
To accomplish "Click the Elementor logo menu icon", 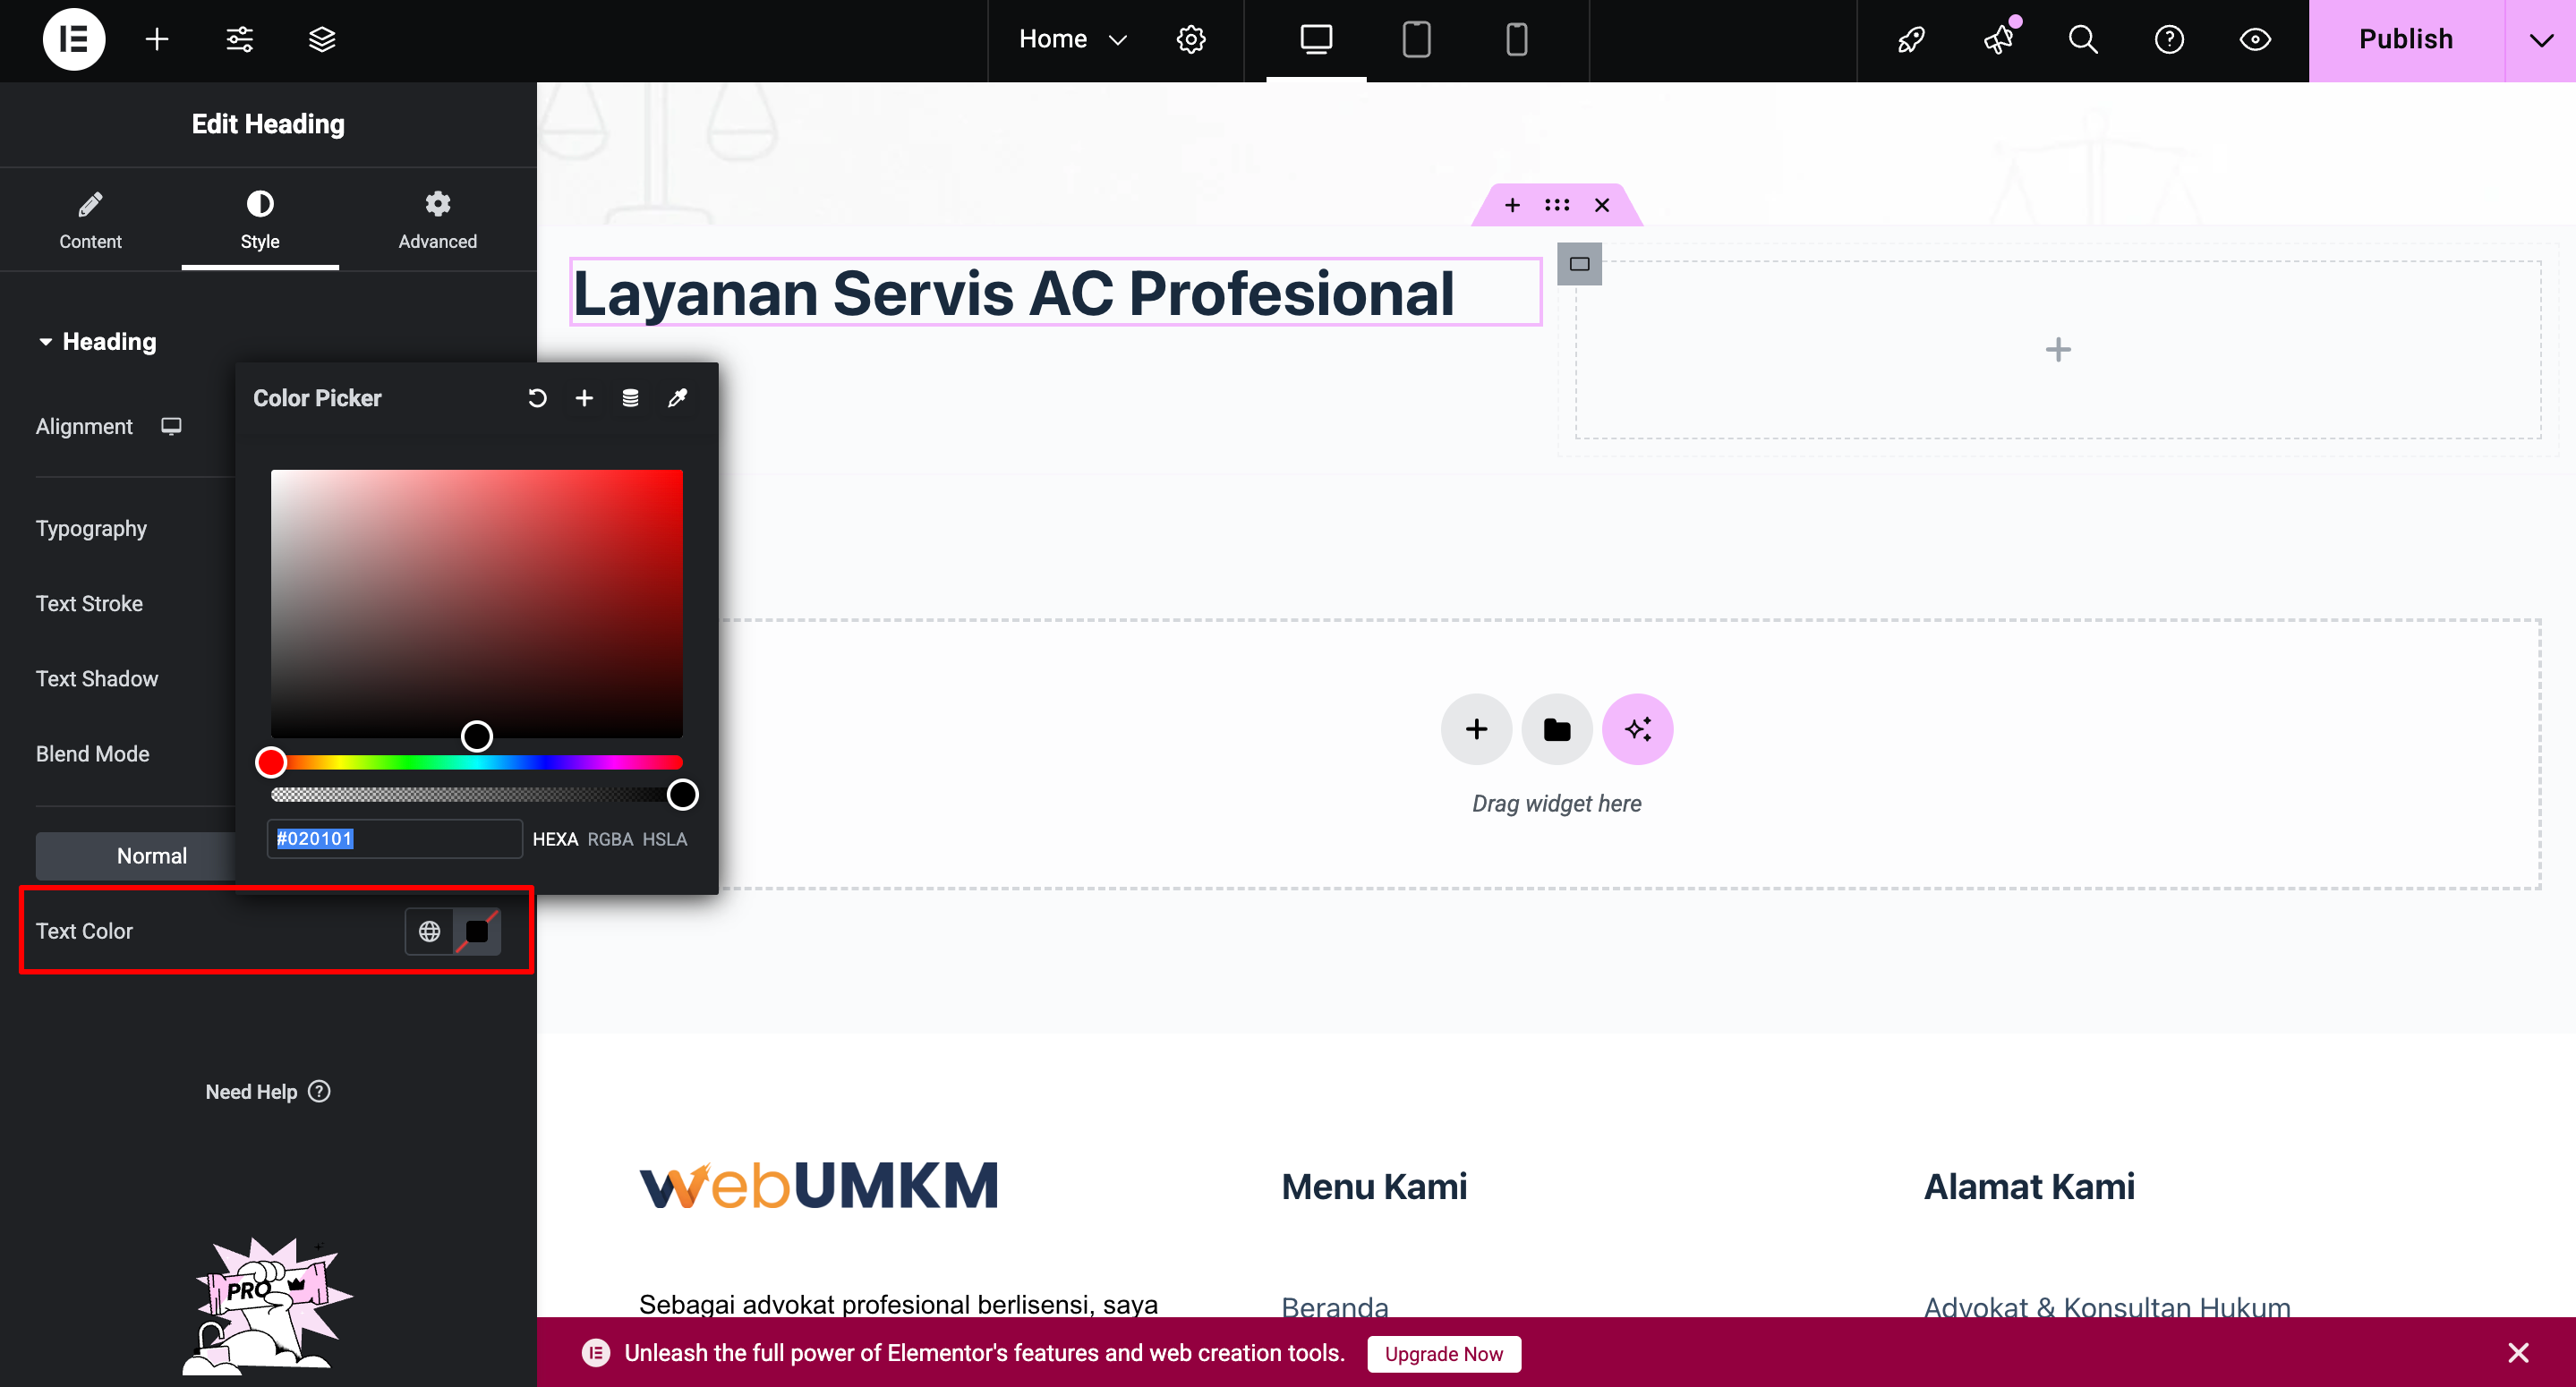I will (x=73, y=39).
